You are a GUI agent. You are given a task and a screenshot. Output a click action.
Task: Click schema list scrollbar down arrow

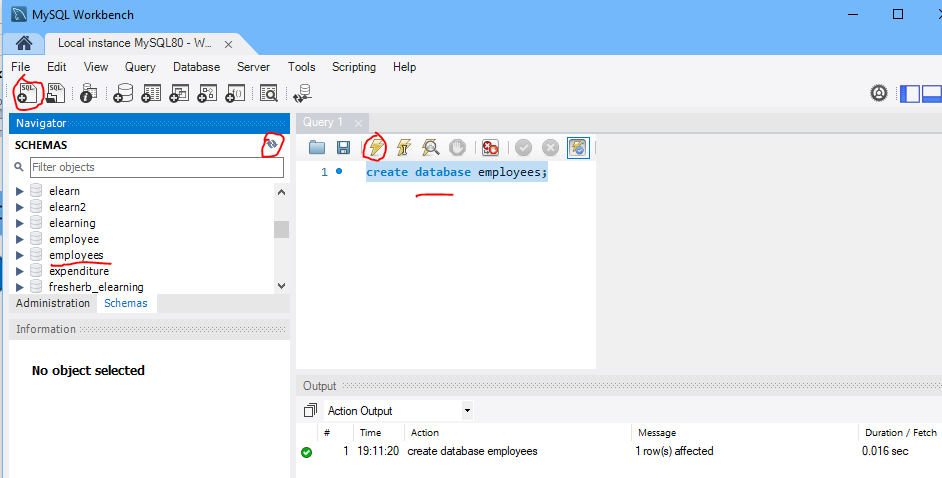click(x=281, y=286)
